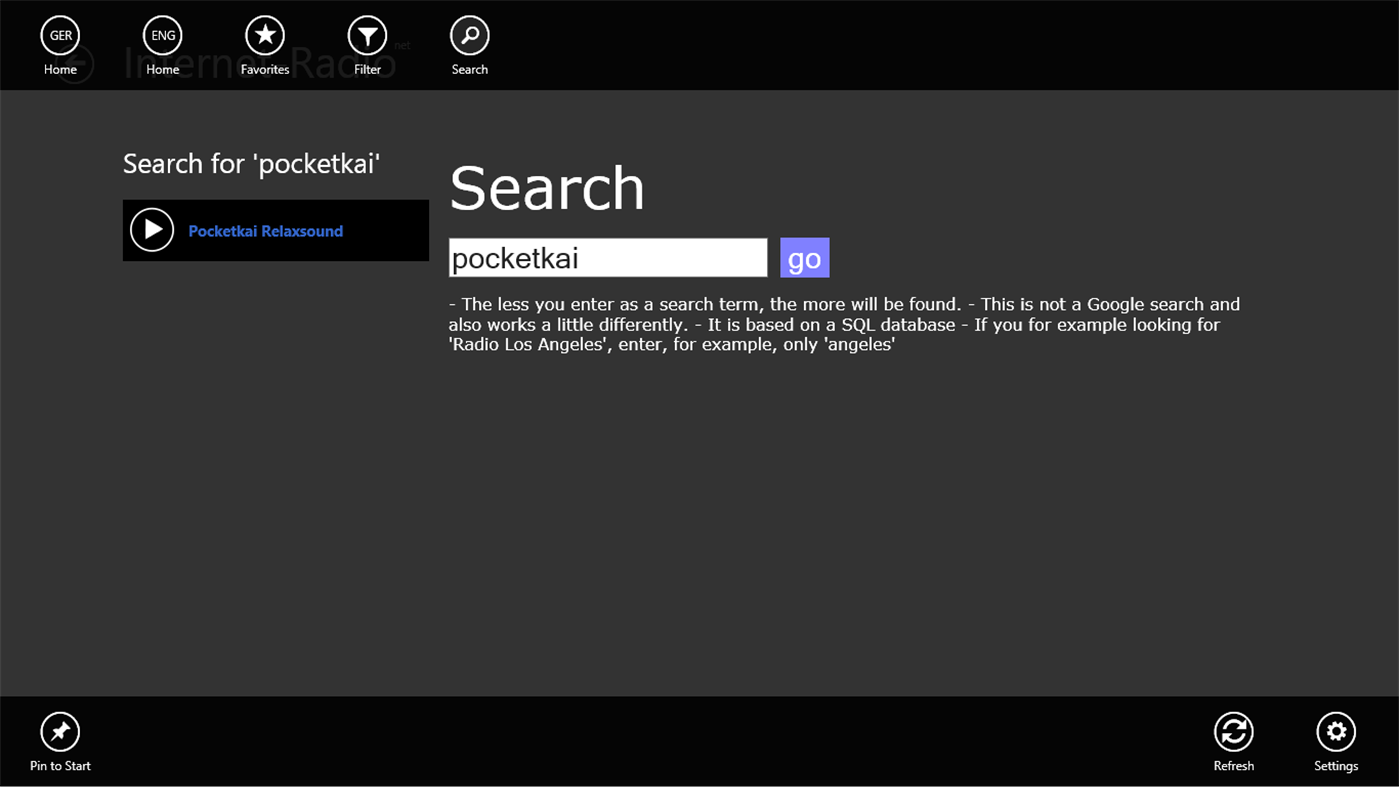This screenshot has width=1399, height=787.
Task: Click inside the search term field
Action: [x=607, y=257]
